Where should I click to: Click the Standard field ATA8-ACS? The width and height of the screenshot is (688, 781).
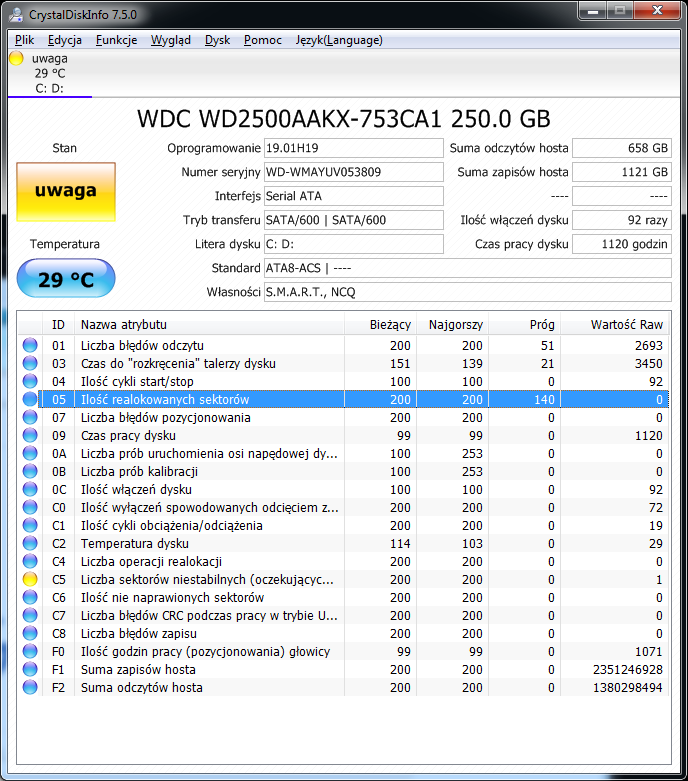[x=468, y=268]
